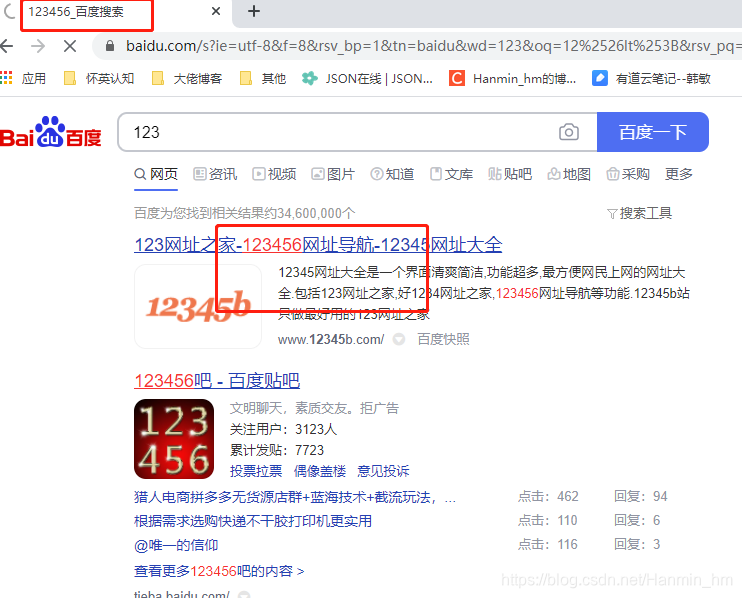Open the 怀英认知 bookmark folder
This screenshot has width=742, height=598.
click(x=99, y=78)
